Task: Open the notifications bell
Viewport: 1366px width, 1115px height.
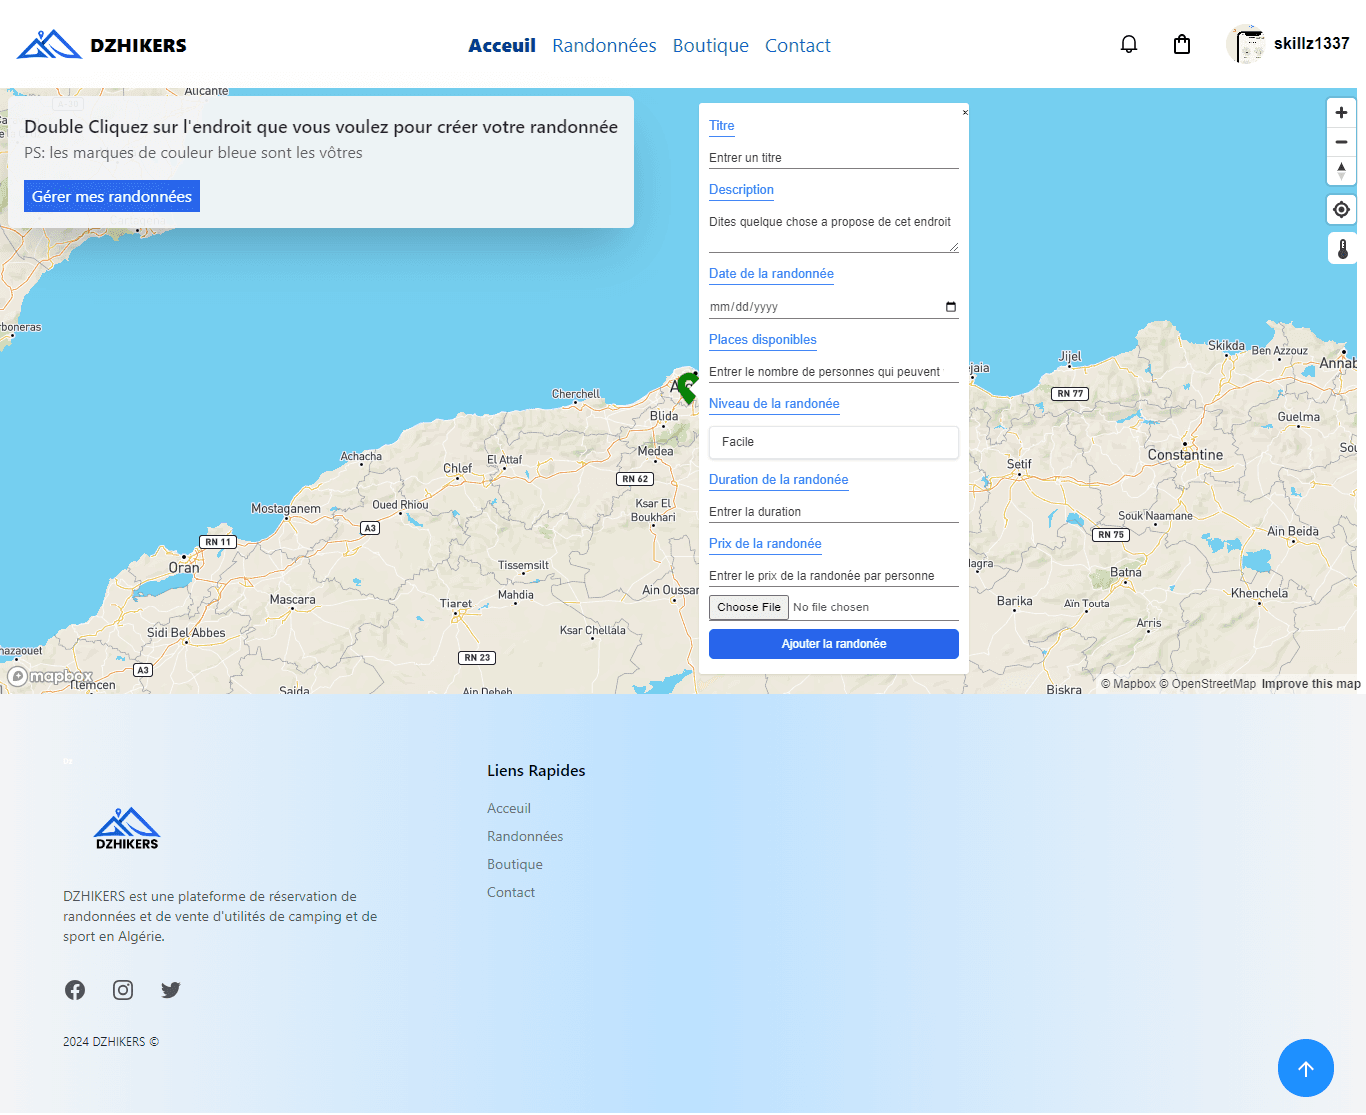Action: [1129, 44]
